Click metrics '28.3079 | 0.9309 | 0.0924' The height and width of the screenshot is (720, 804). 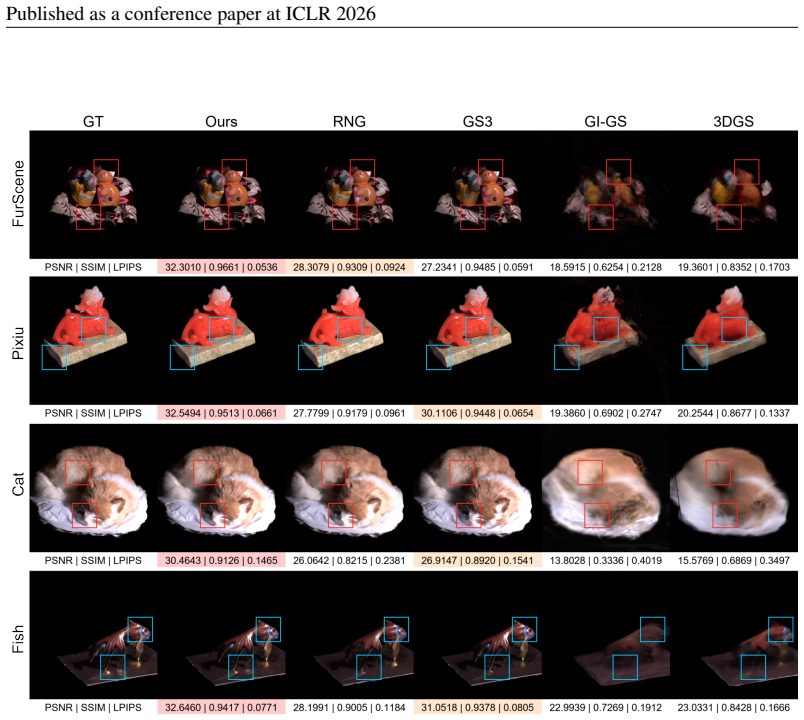coord(349,267)
